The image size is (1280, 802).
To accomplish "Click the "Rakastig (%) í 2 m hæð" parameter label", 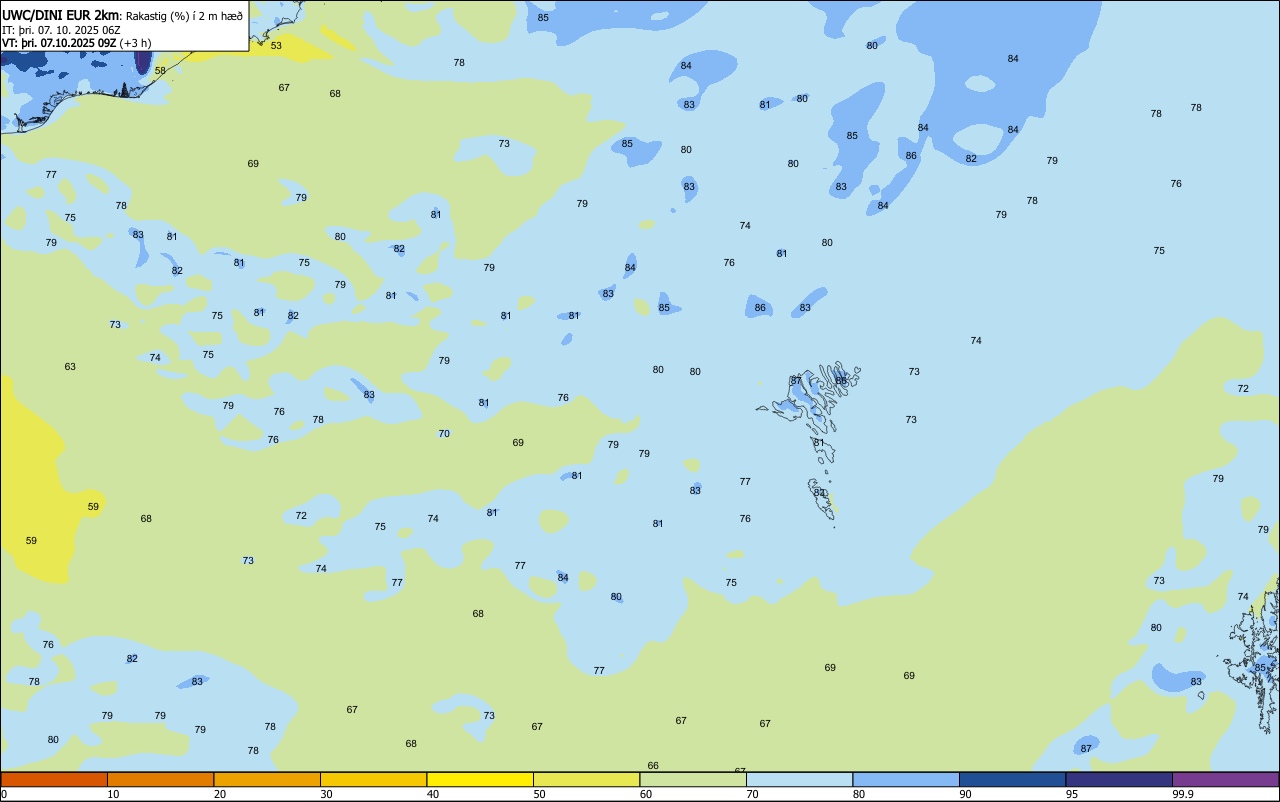I will coord(184,16).
